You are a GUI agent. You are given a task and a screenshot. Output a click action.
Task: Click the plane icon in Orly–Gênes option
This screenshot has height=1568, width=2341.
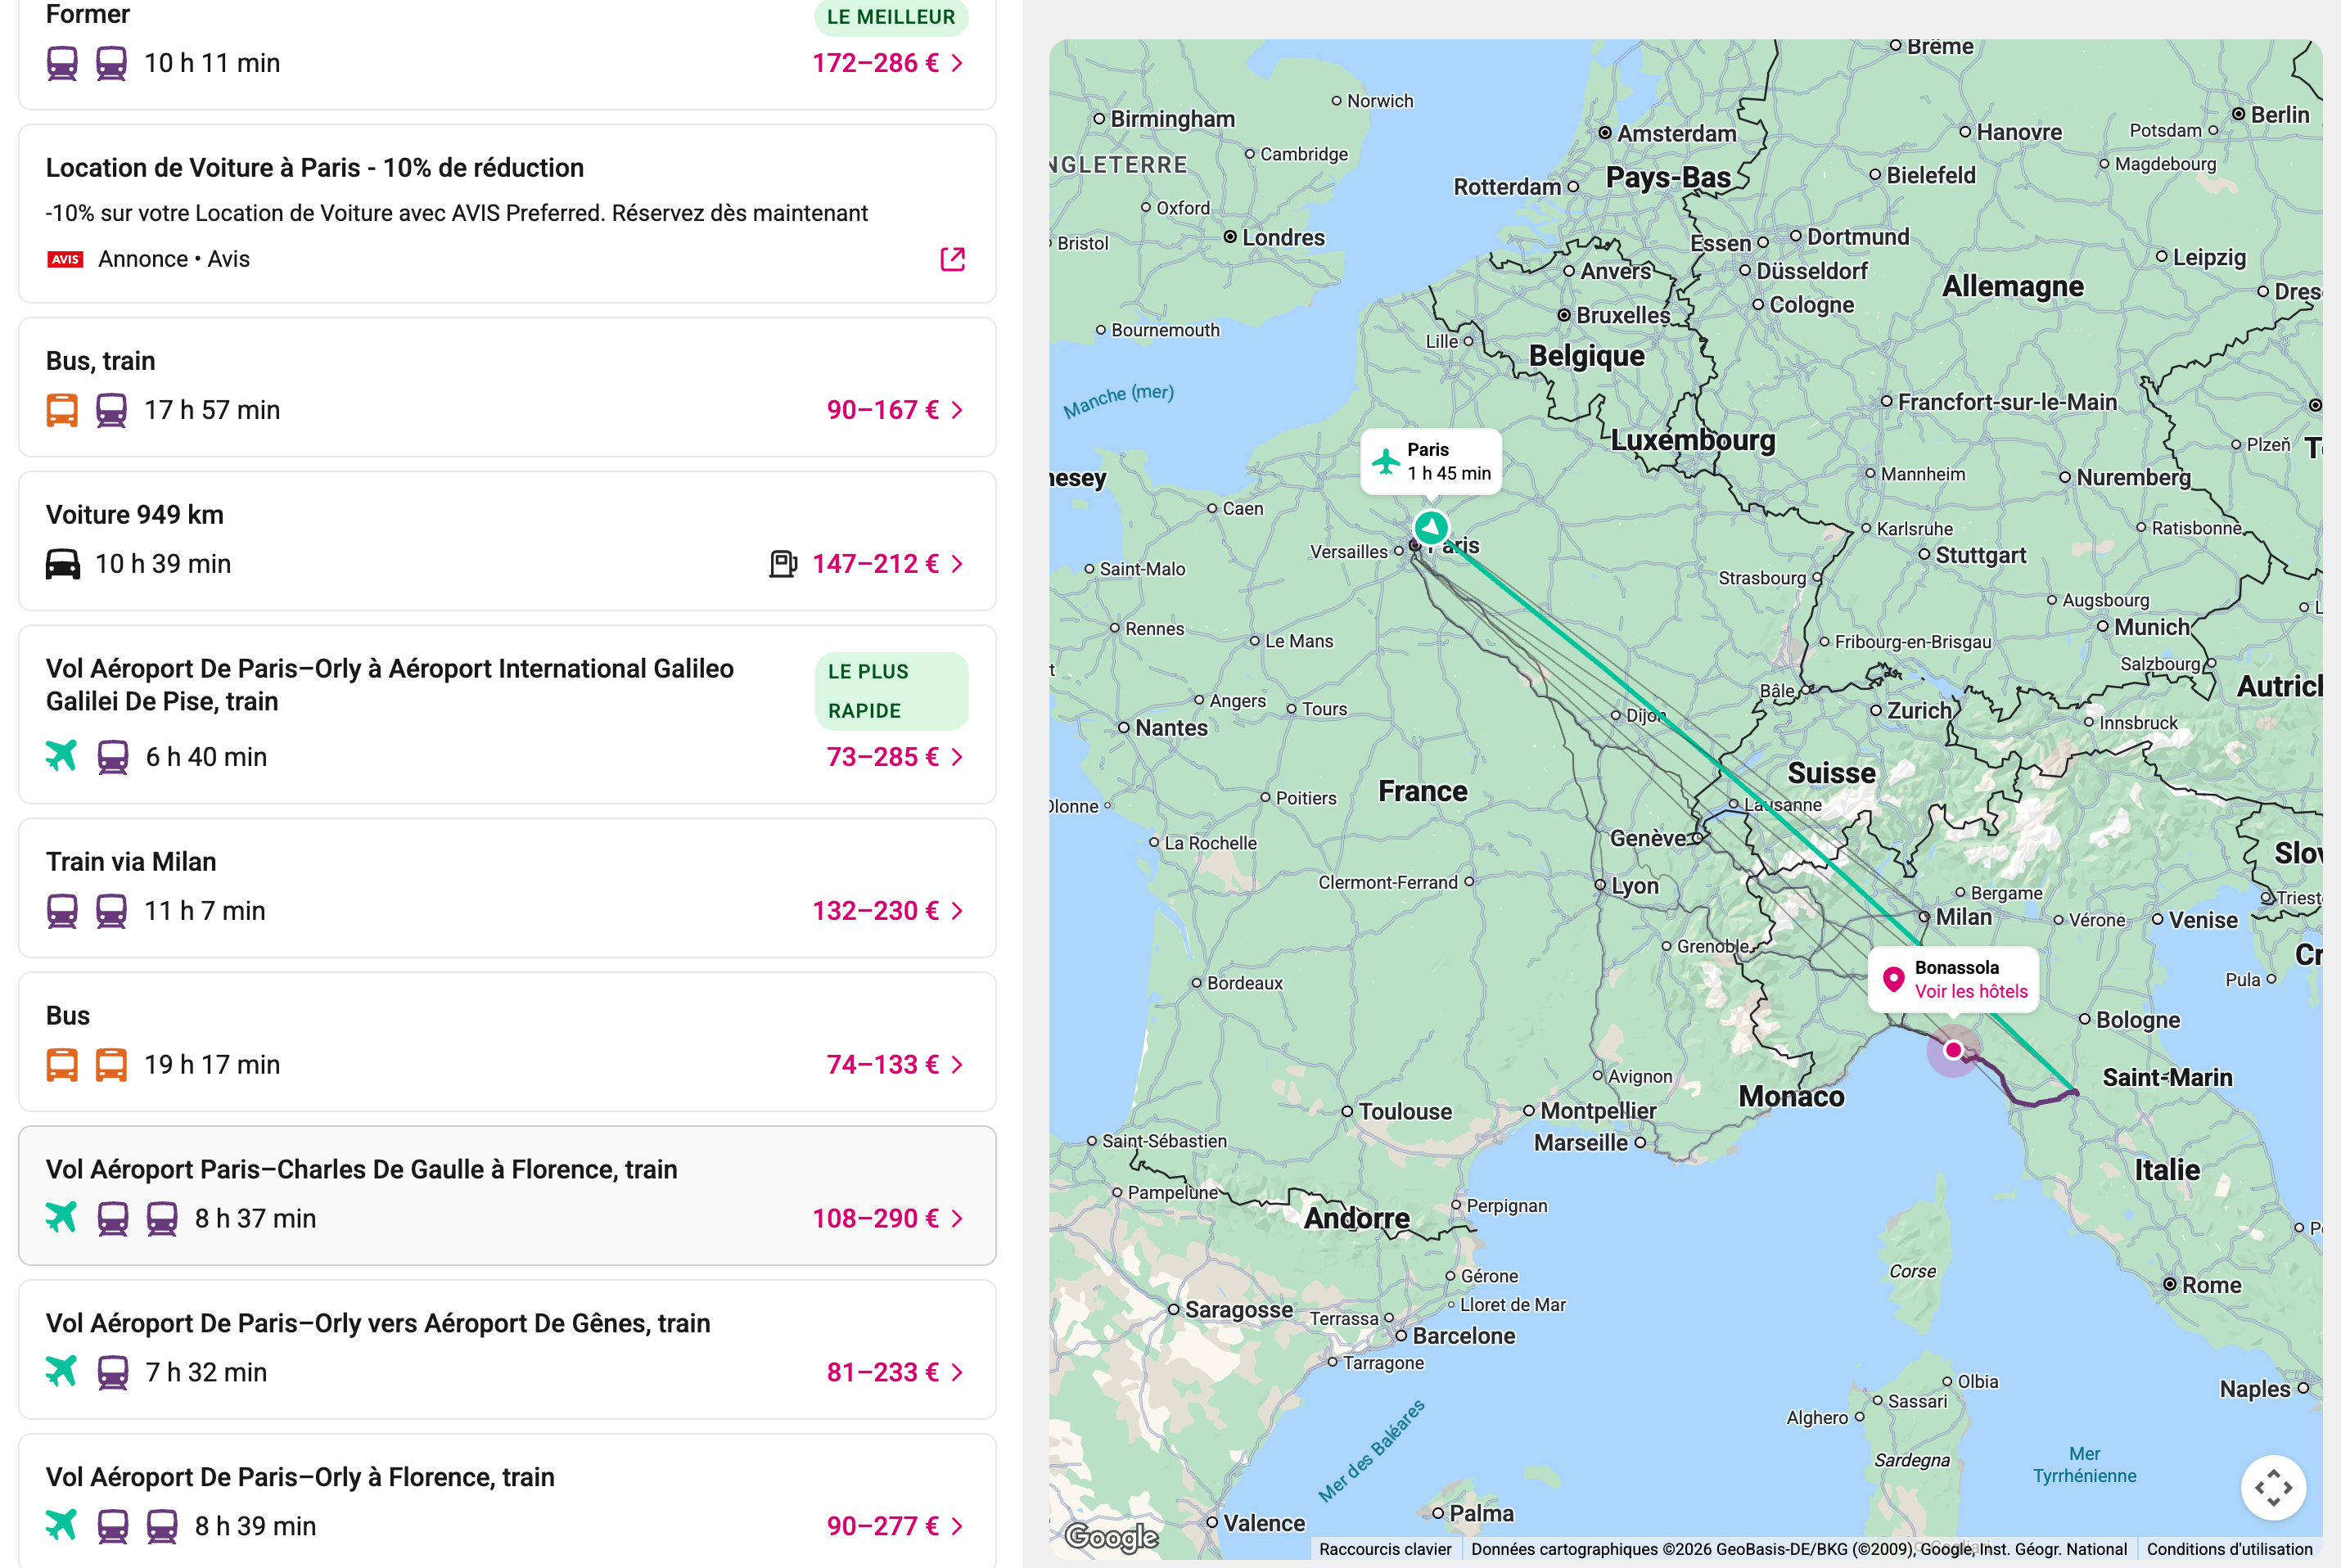click(x=62, y=1372)
